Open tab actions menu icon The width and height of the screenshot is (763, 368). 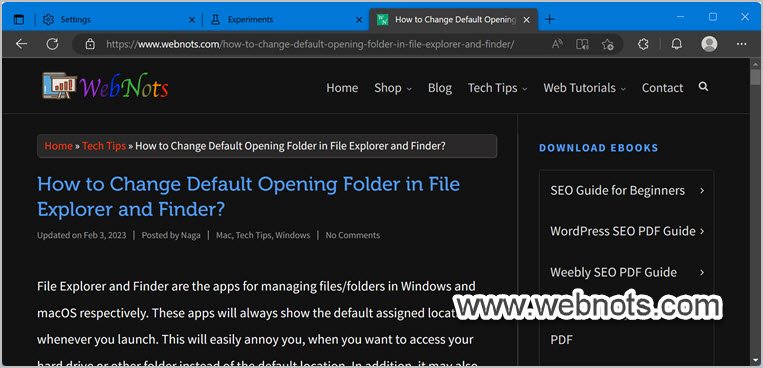click(x=18, y=19)
